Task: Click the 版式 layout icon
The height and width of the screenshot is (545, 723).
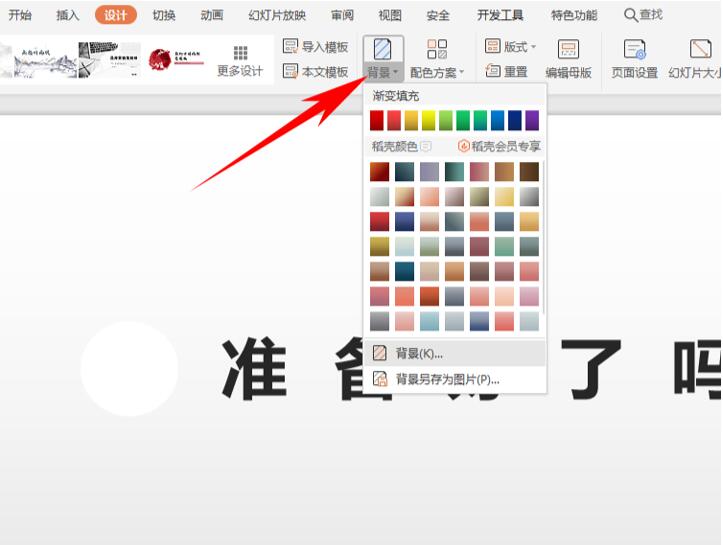Action: pos(492,46)
